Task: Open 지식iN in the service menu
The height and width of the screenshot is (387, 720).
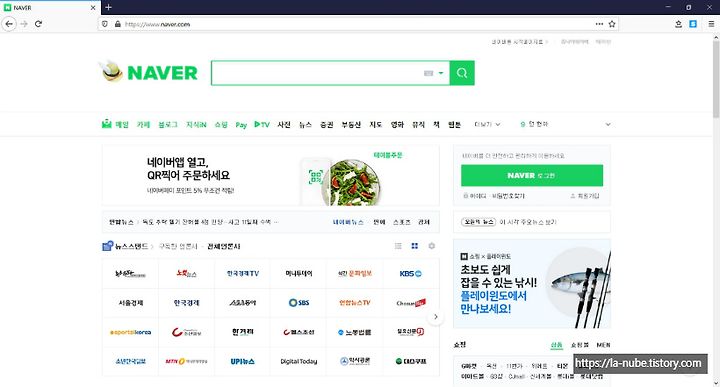Action: 196,124
